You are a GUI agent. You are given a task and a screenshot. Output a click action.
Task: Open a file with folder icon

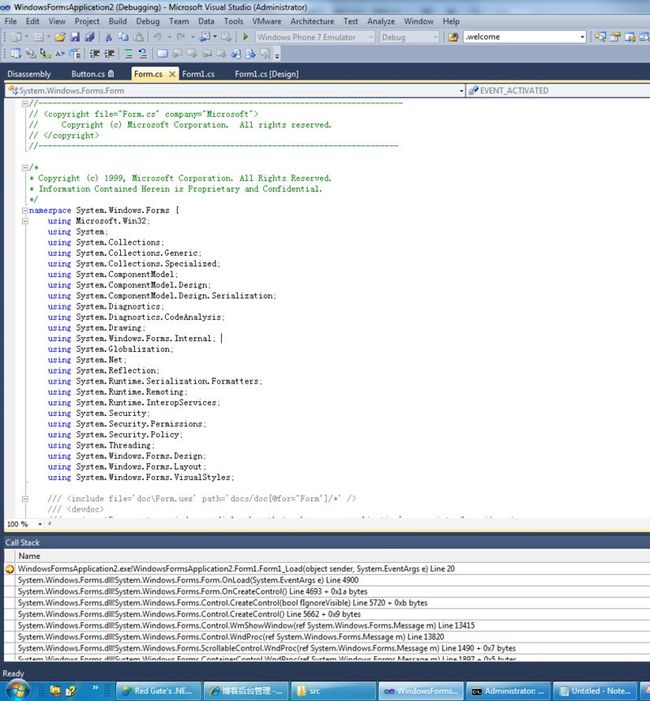coord(60,37)
